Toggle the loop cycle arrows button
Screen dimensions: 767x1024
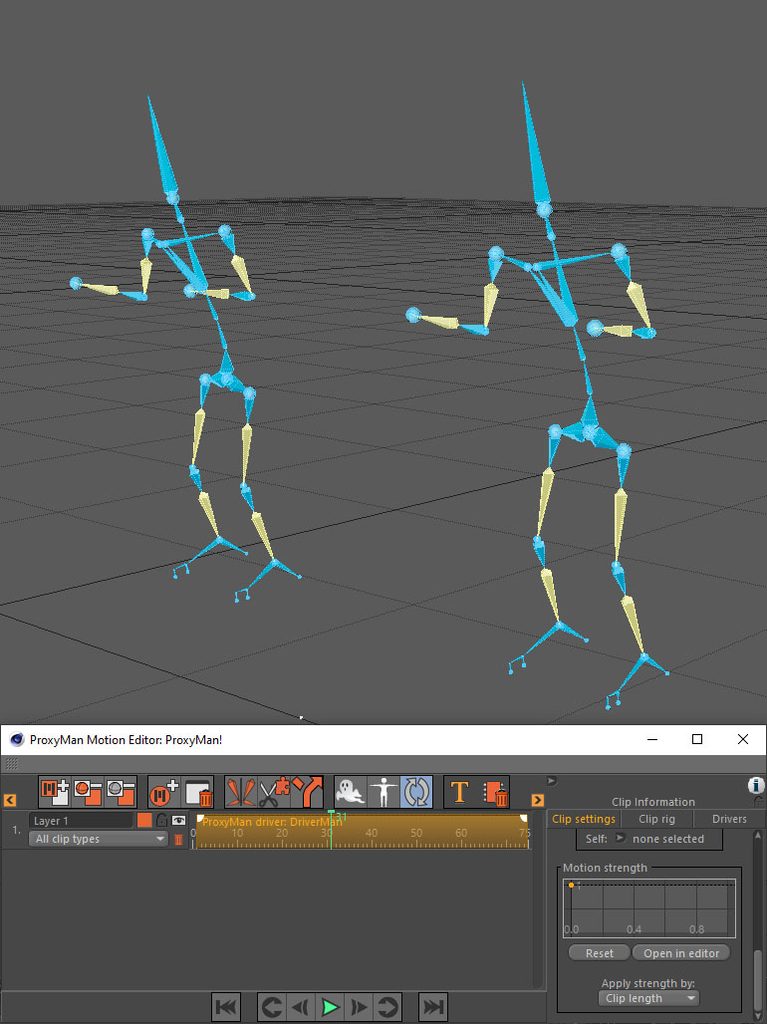(x=416, y=792)
